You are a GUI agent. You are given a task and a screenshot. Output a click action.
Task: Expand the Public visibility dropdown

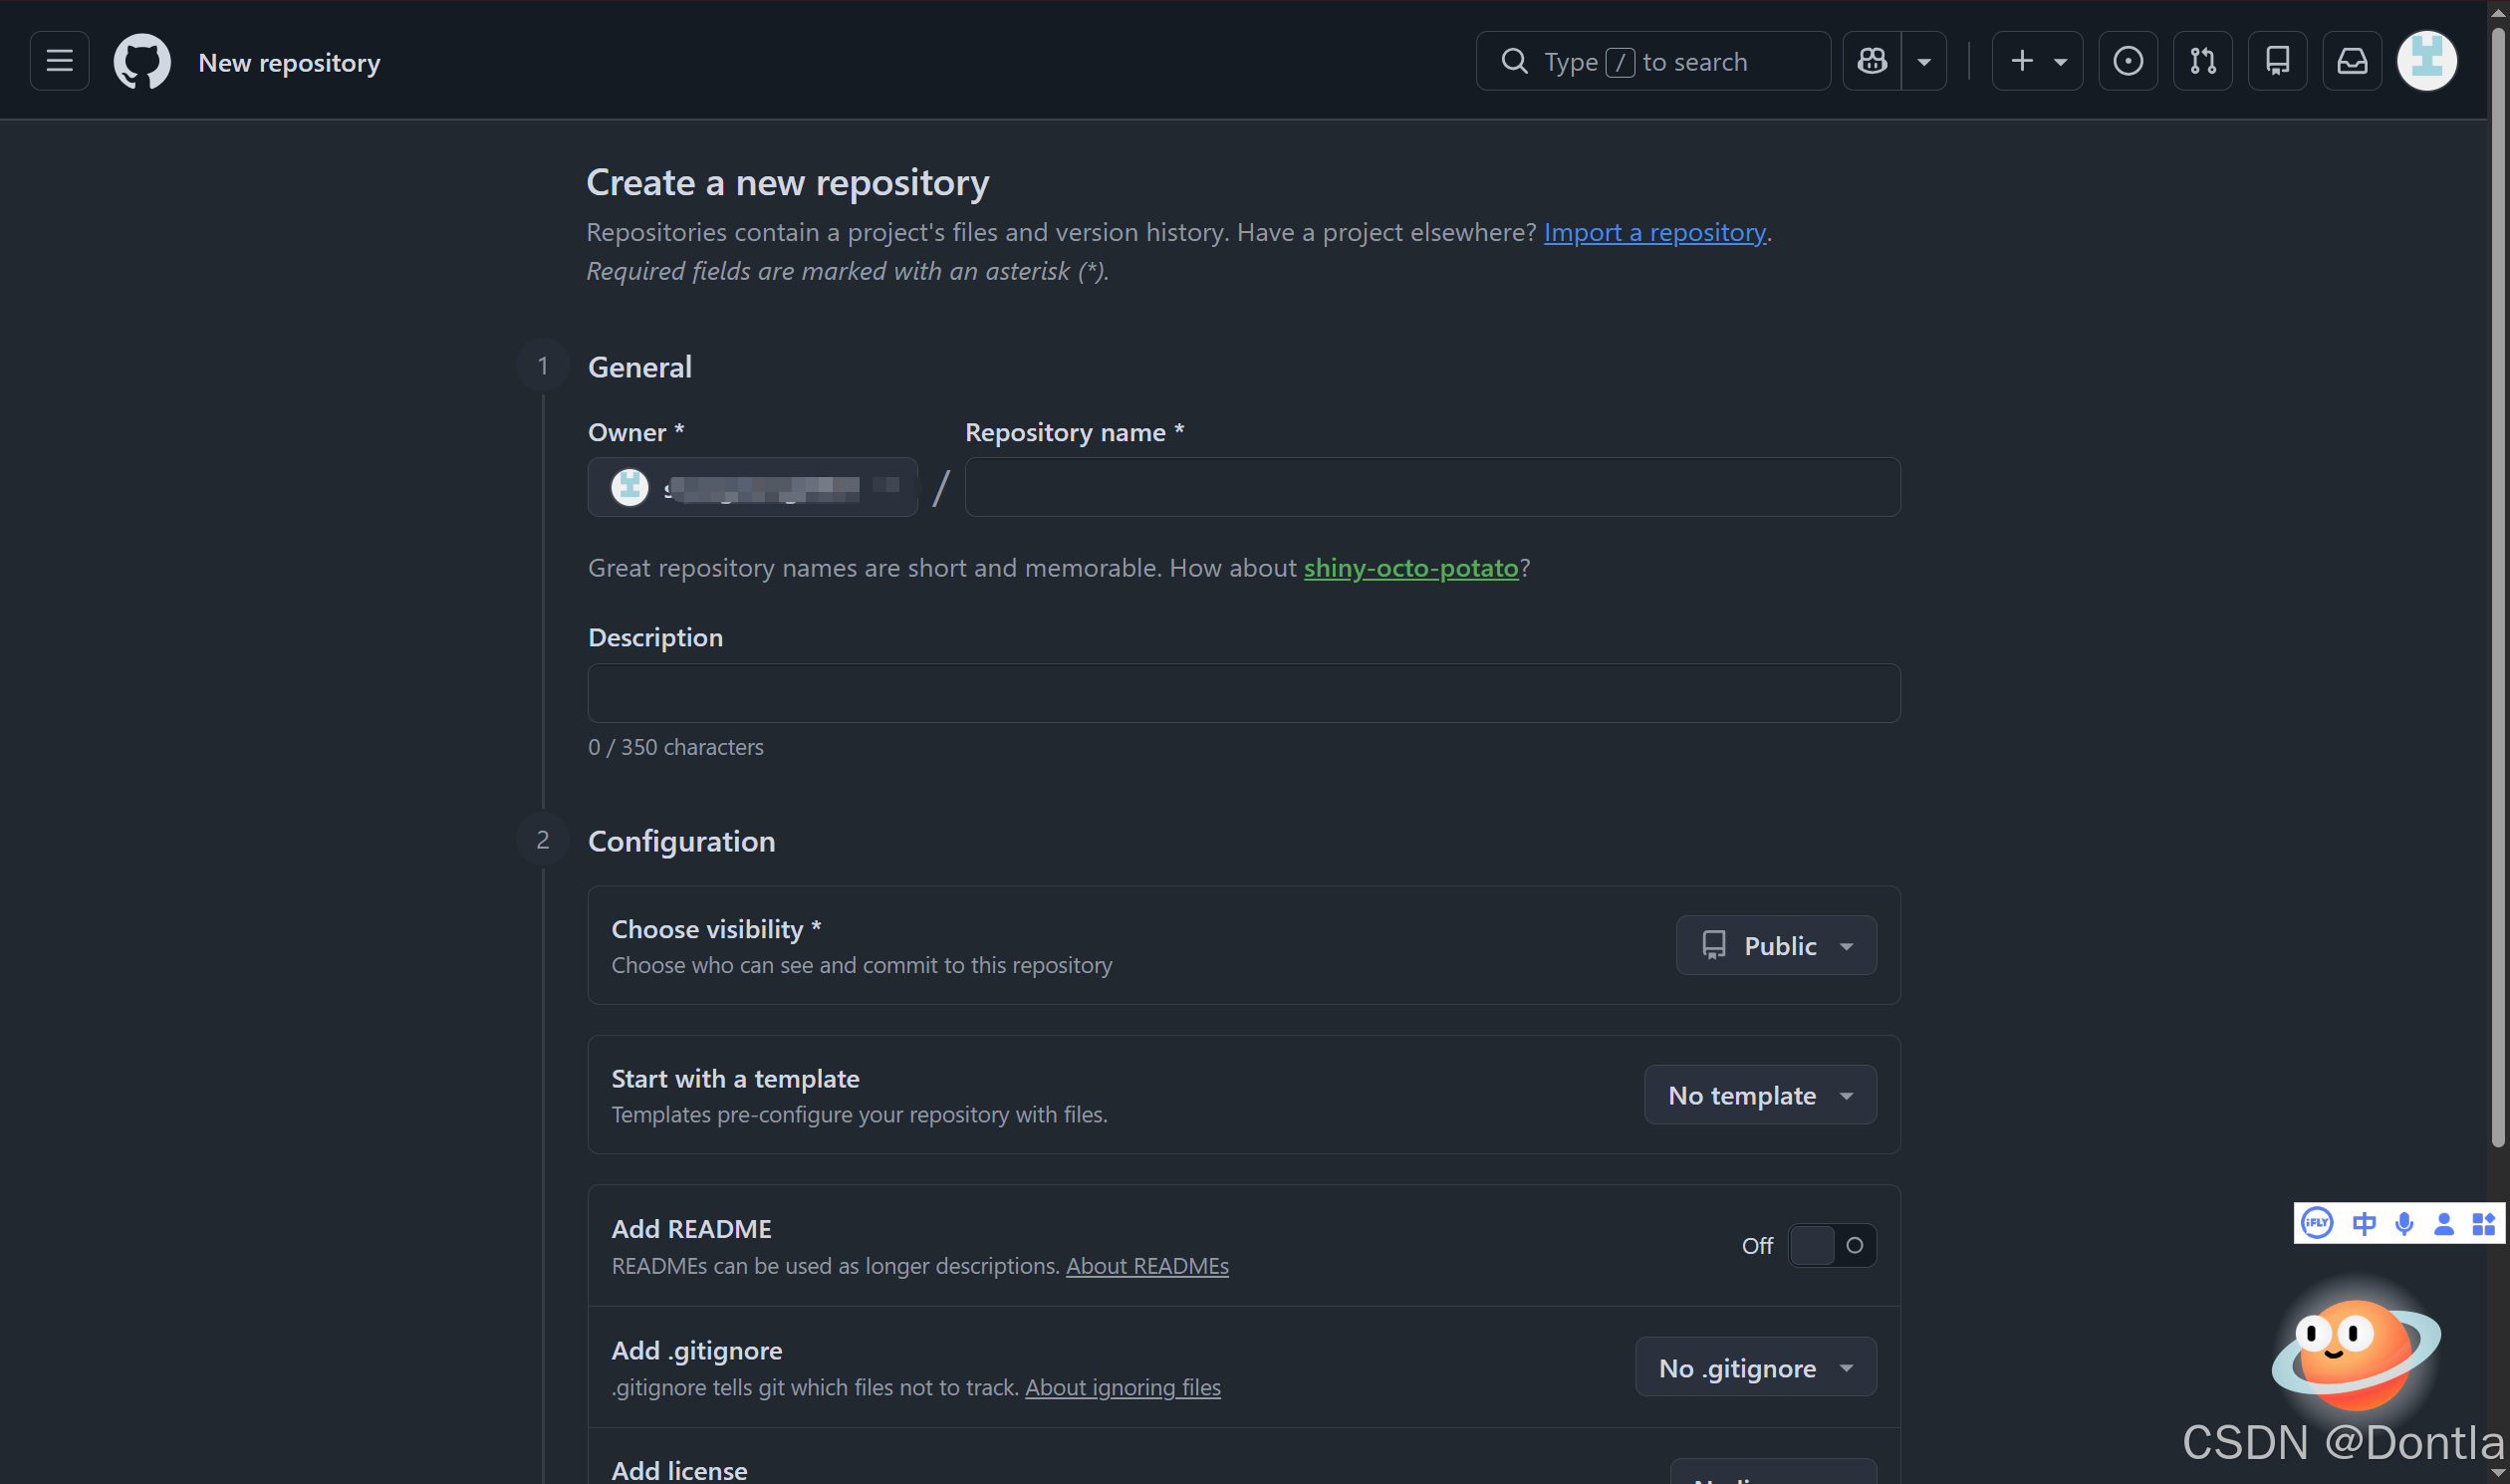(1776, 945)
